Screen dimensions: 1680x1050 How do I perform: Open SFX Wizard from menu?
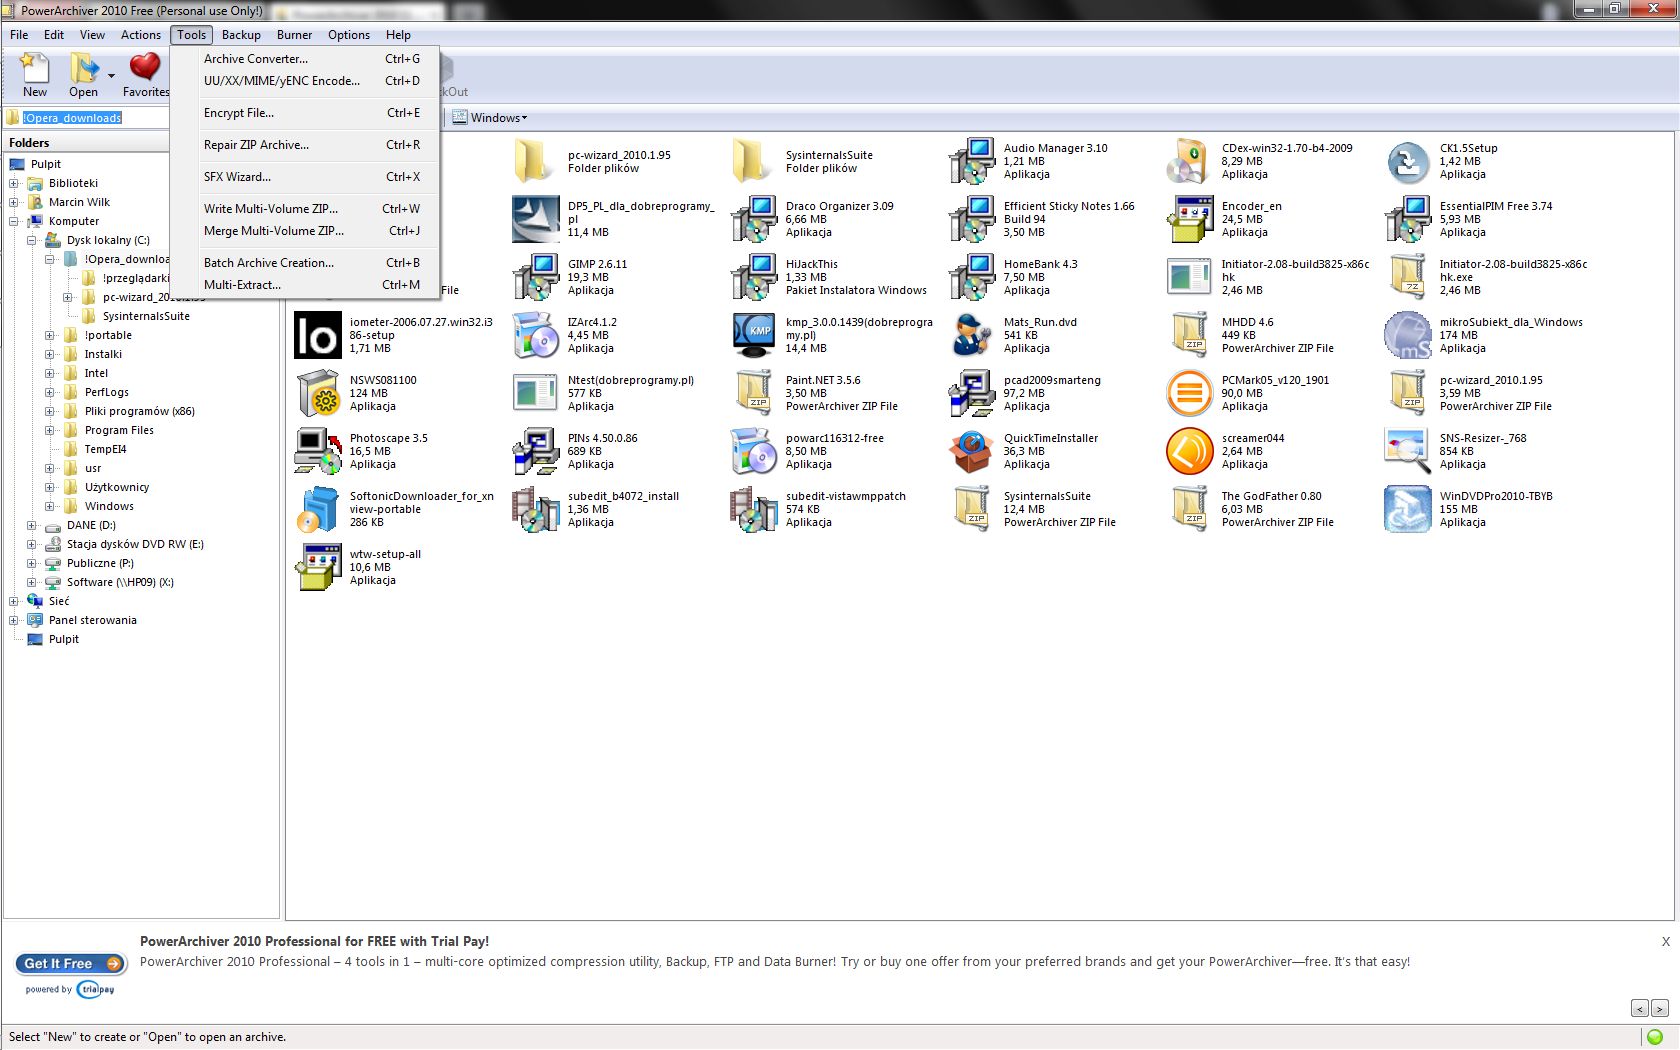(305, 177)
